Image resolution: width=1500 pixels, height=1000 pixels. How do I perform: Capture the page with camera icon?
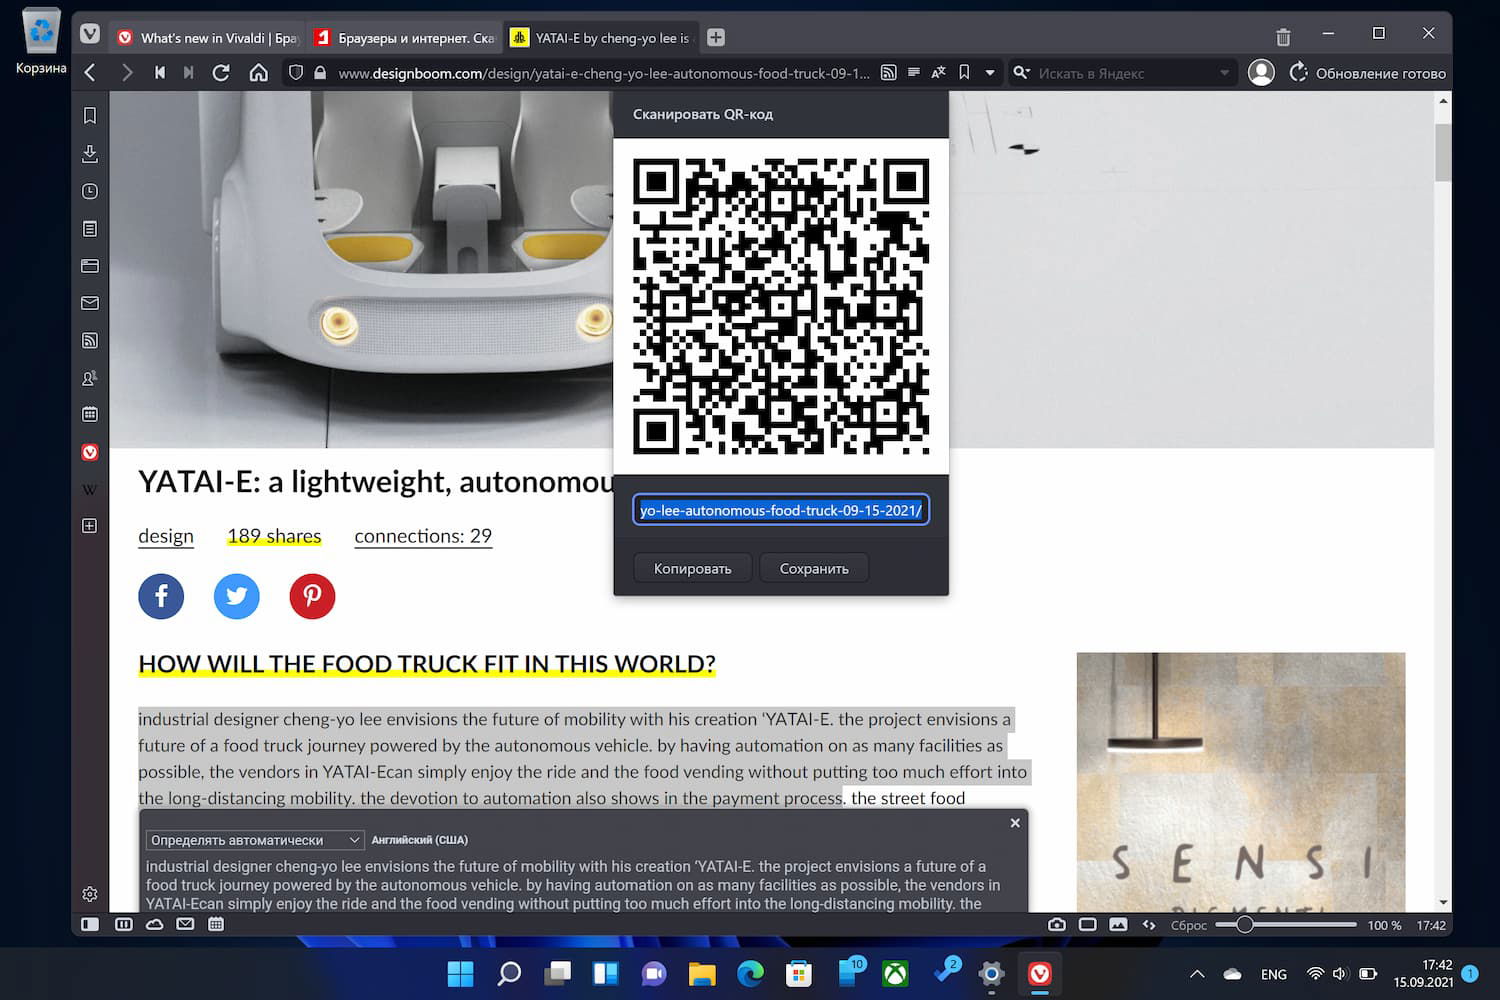coord(1057,925)
